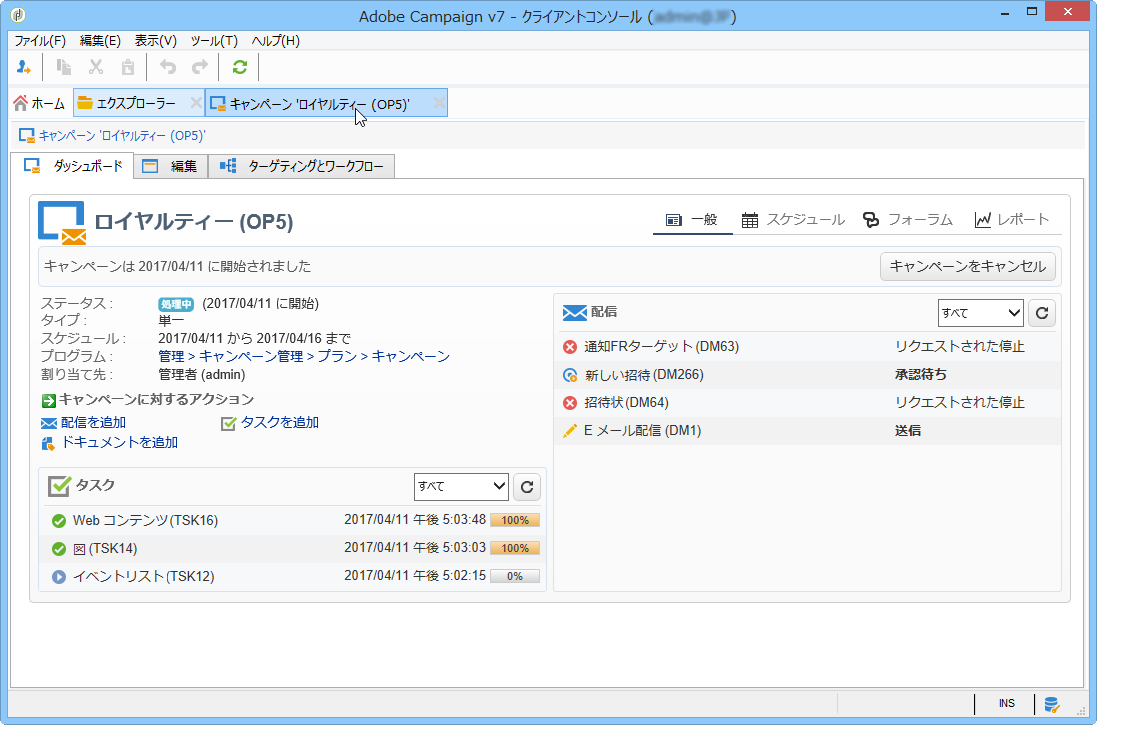Click the database status bar icon
Viewport: 1126px width, 754px height.
pos(1052,704)
